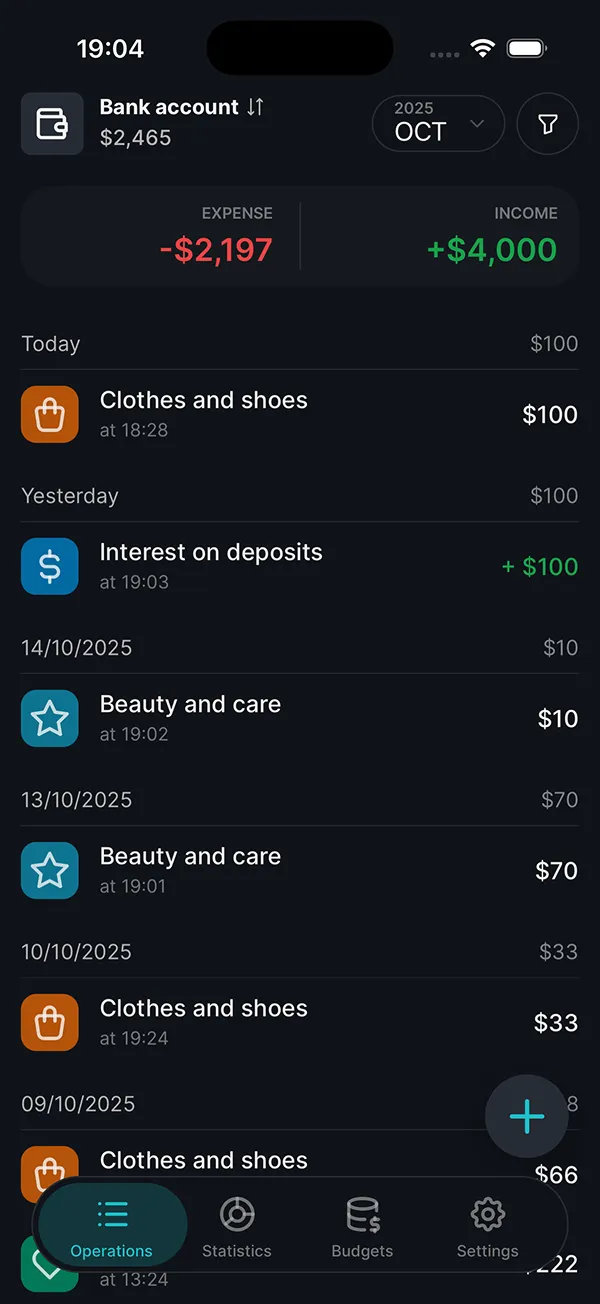Tap the floating plus add button

[x=527, y=1117]
